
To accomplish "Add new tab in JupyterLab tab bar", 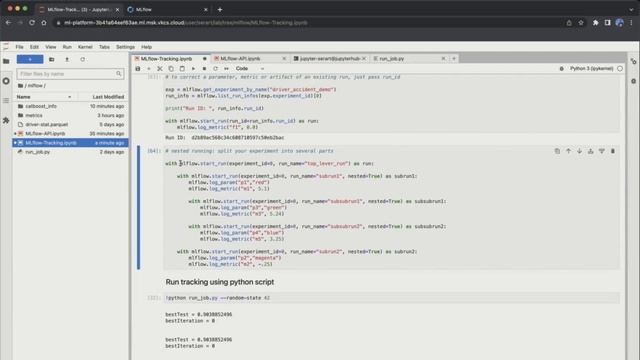I will point(454,59).
